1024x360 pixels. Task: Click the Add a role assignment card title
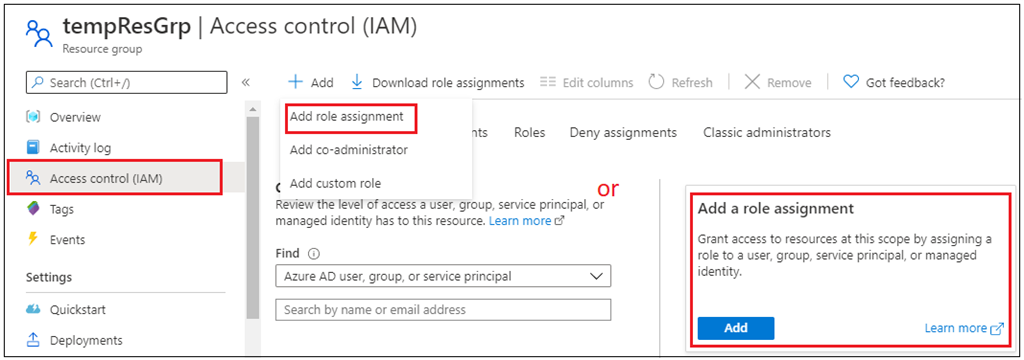point(776,208)
